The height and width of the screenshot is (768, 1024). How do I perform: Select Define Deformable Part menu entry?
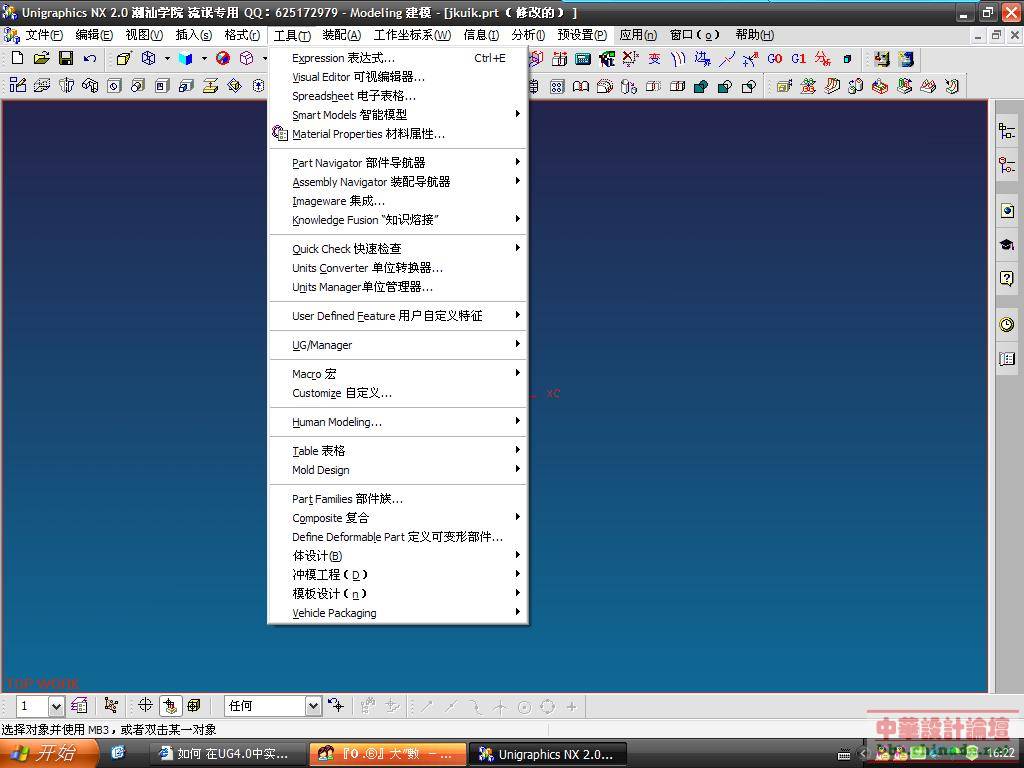(398, 536)
